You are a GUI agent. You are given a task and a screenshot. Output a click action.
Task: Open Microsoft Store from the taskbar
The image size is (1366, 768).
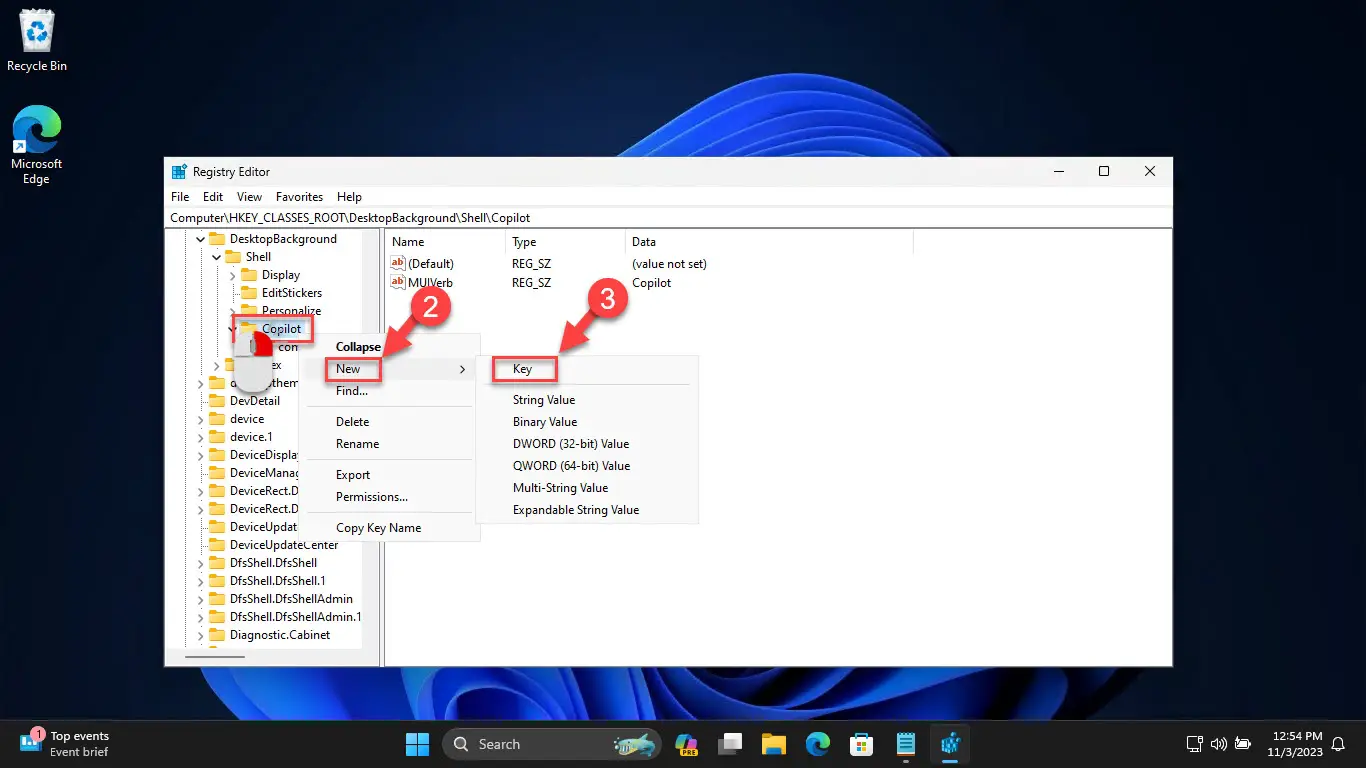(862, 744)
